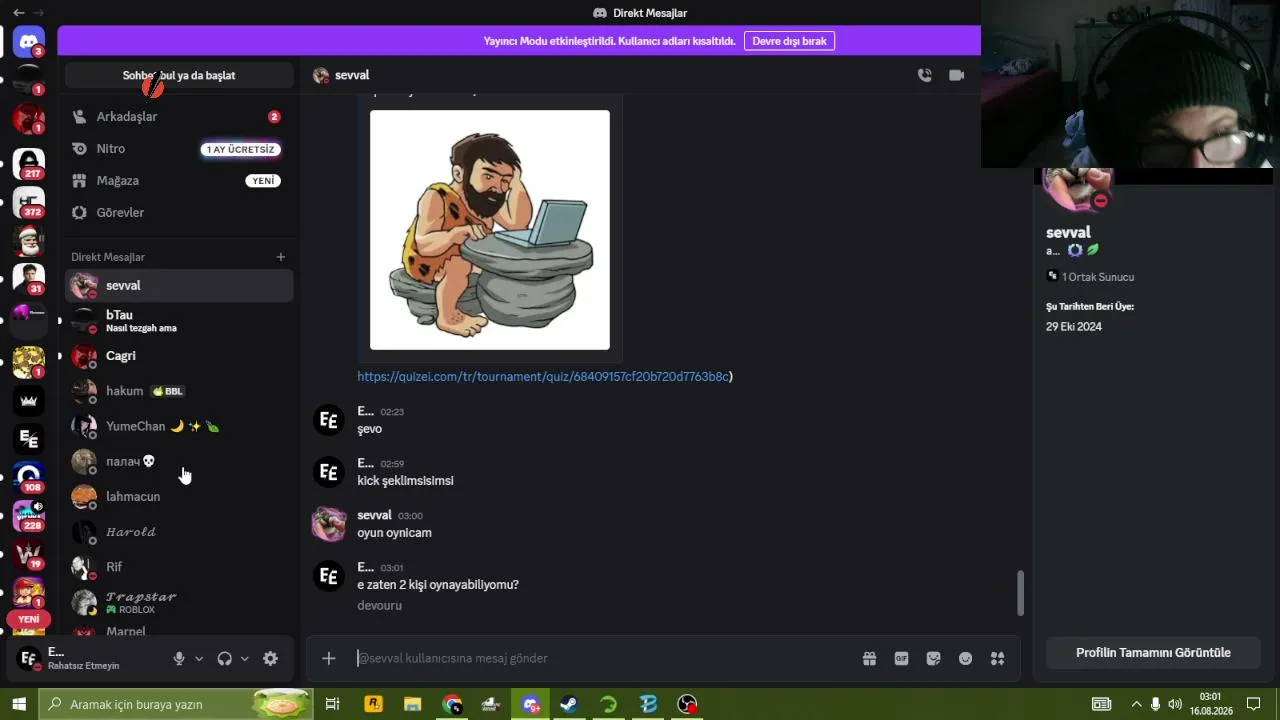The width and height of the screenshot is (1280, 720).
Task: Open the caveman laptop image
Action: point(490,230)
